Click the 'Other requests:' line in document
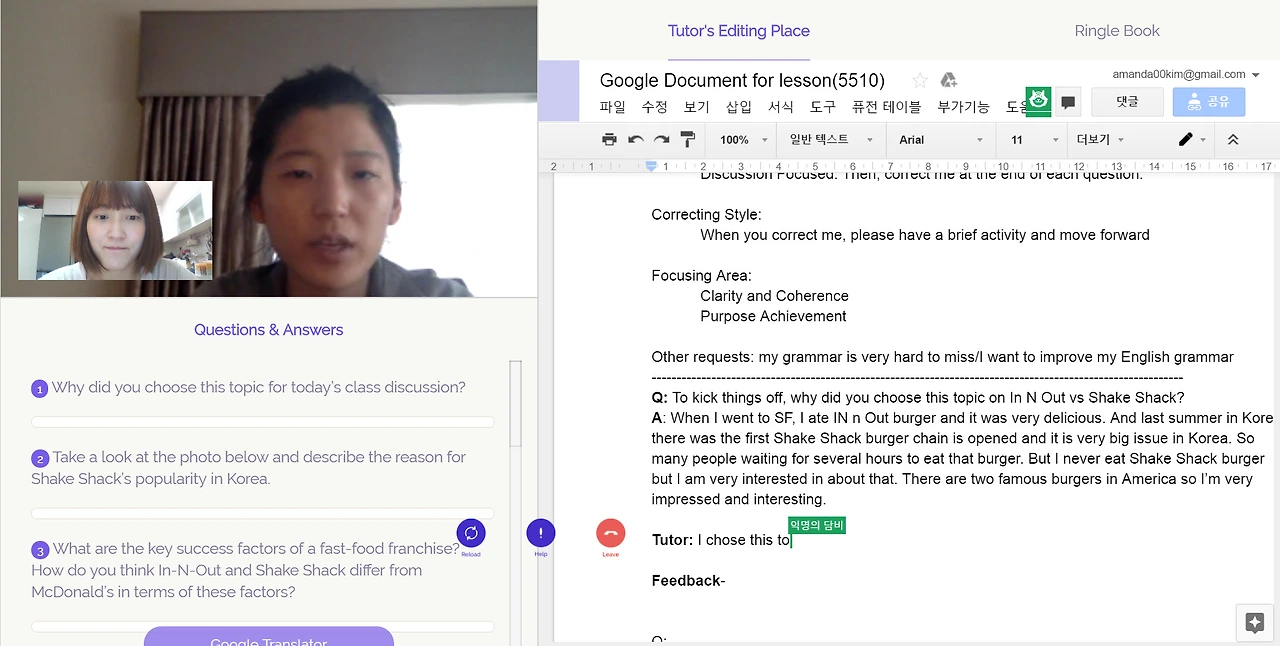 click(x=943, y=357)
